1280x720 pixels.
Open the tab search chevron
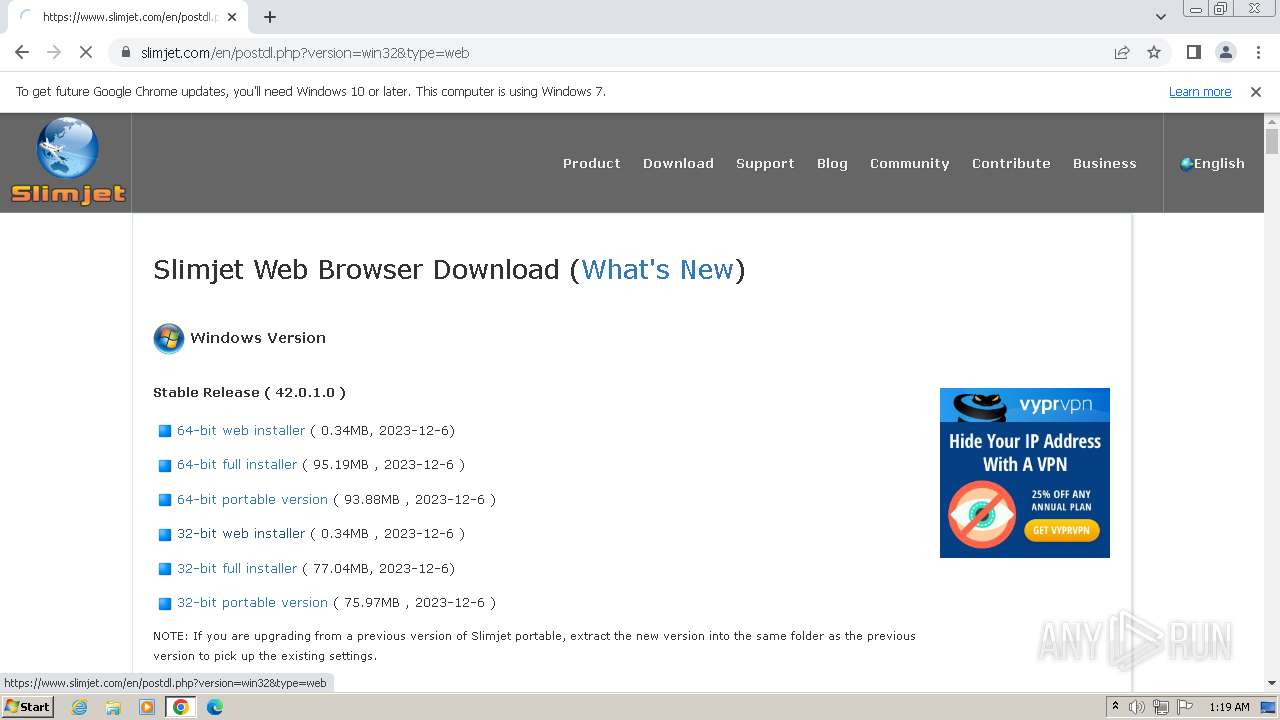pyautogui.click(x=1160, y=17)
